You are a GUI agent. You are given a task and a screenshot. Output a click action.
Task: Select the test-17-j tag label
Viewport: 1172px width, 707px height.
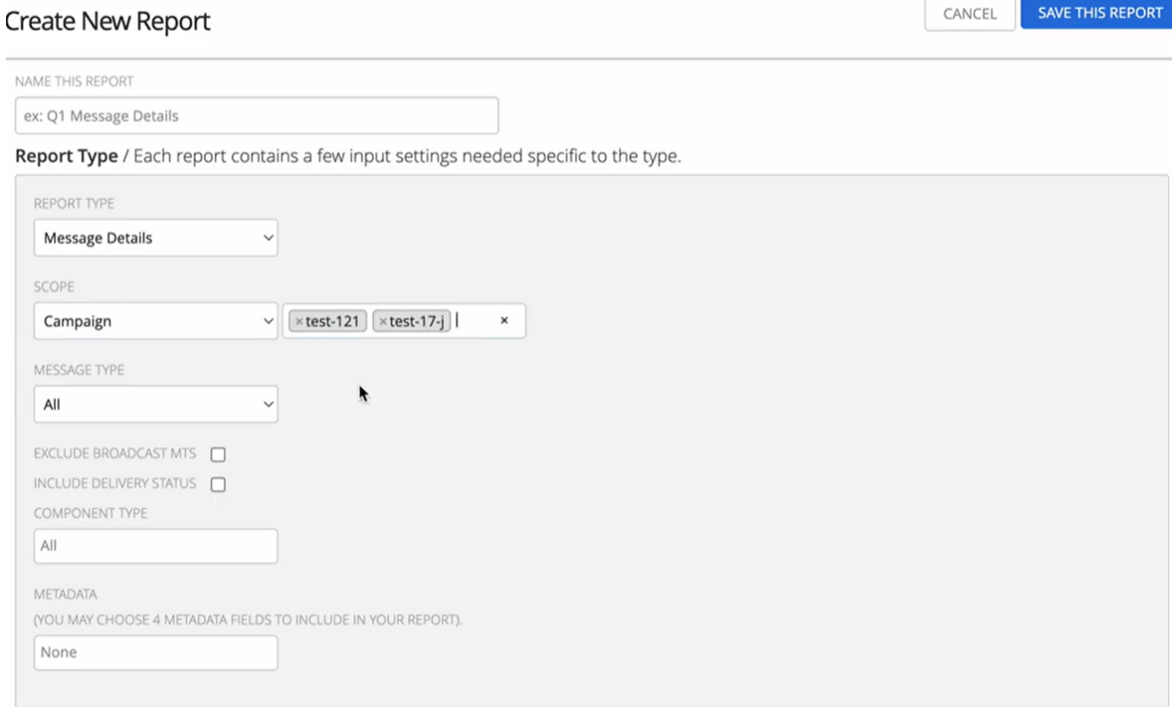click(x=417, y=321)
